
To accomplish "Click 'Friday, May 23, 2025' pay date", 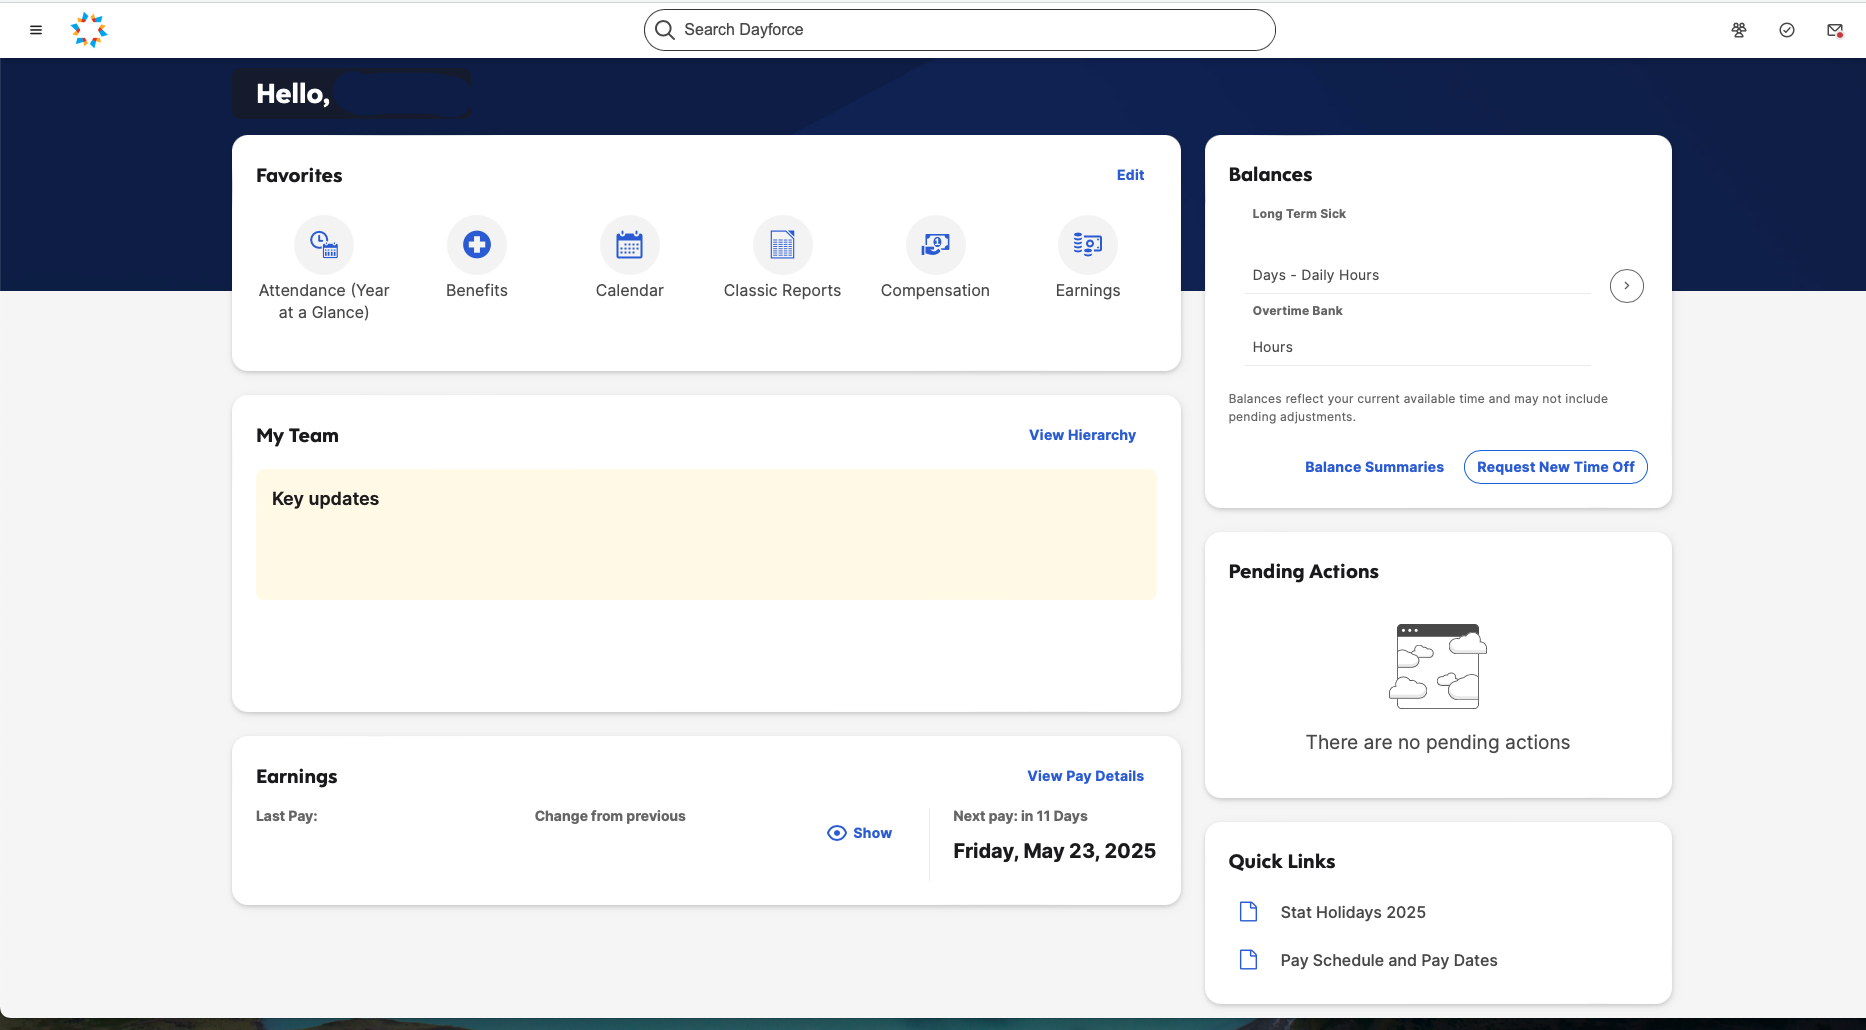I will coord(1054,851).
